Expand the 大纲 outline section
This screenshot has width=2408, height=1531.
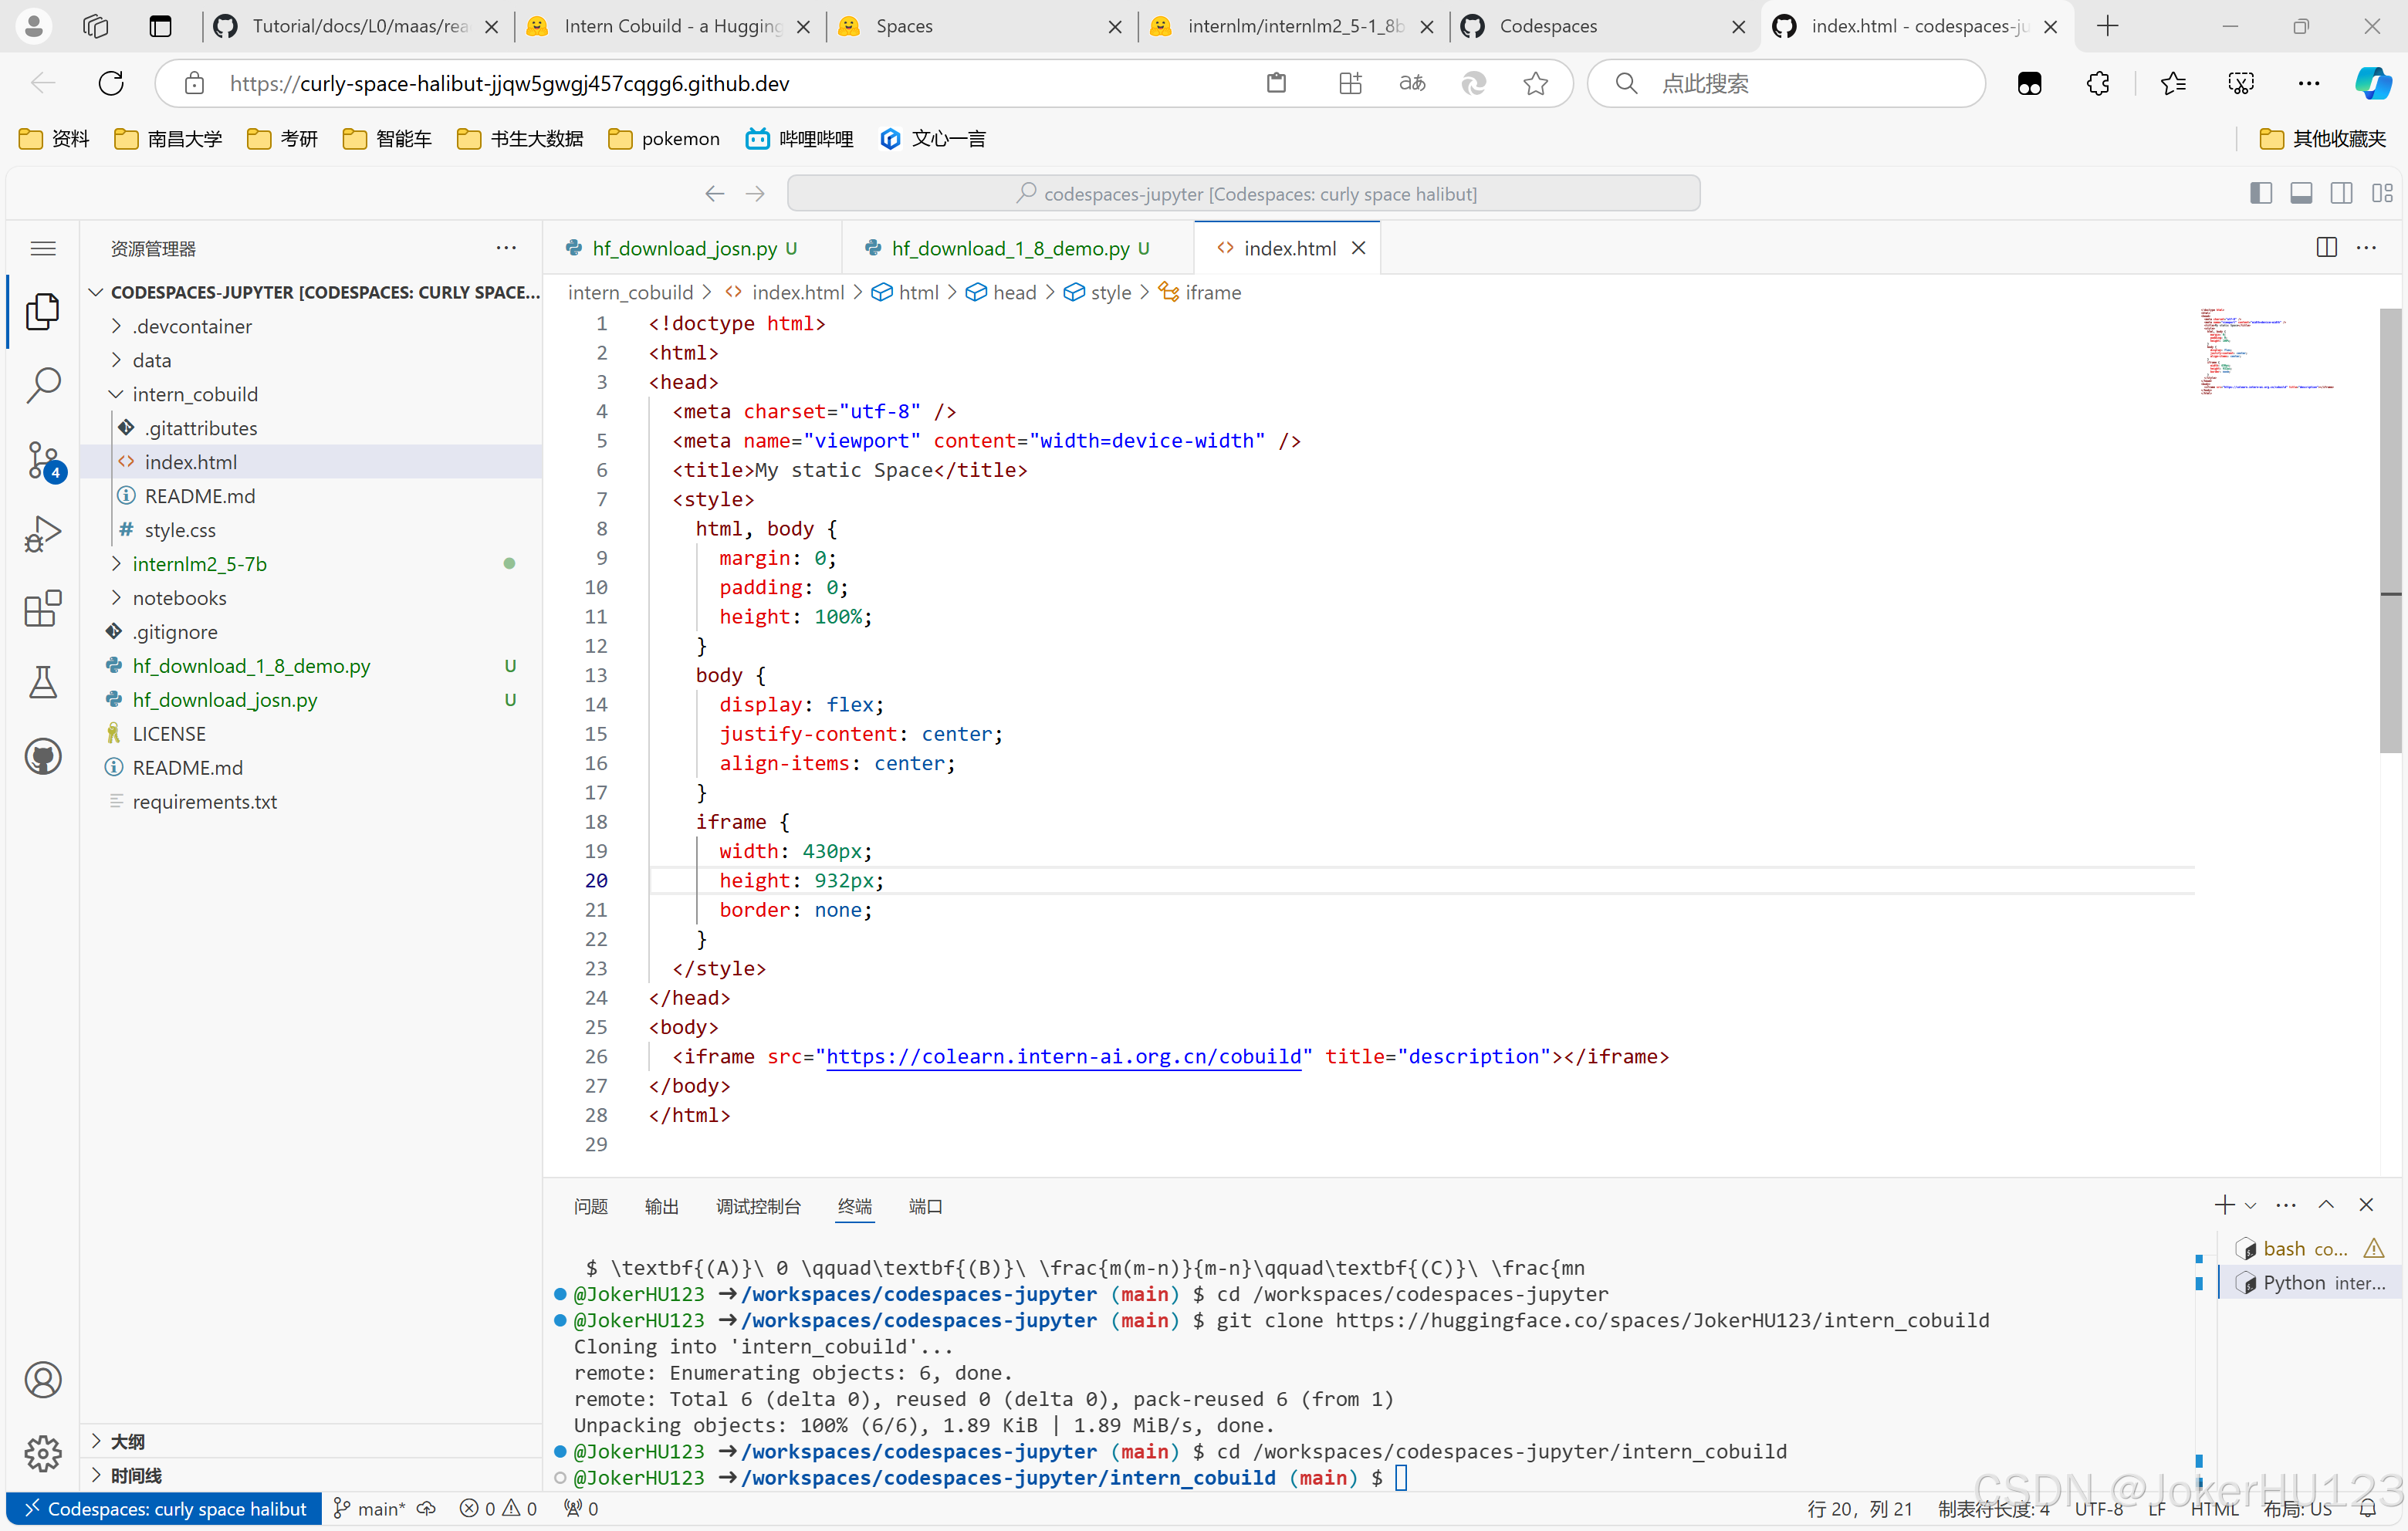pyautogui.click(x=128, y=1441)
